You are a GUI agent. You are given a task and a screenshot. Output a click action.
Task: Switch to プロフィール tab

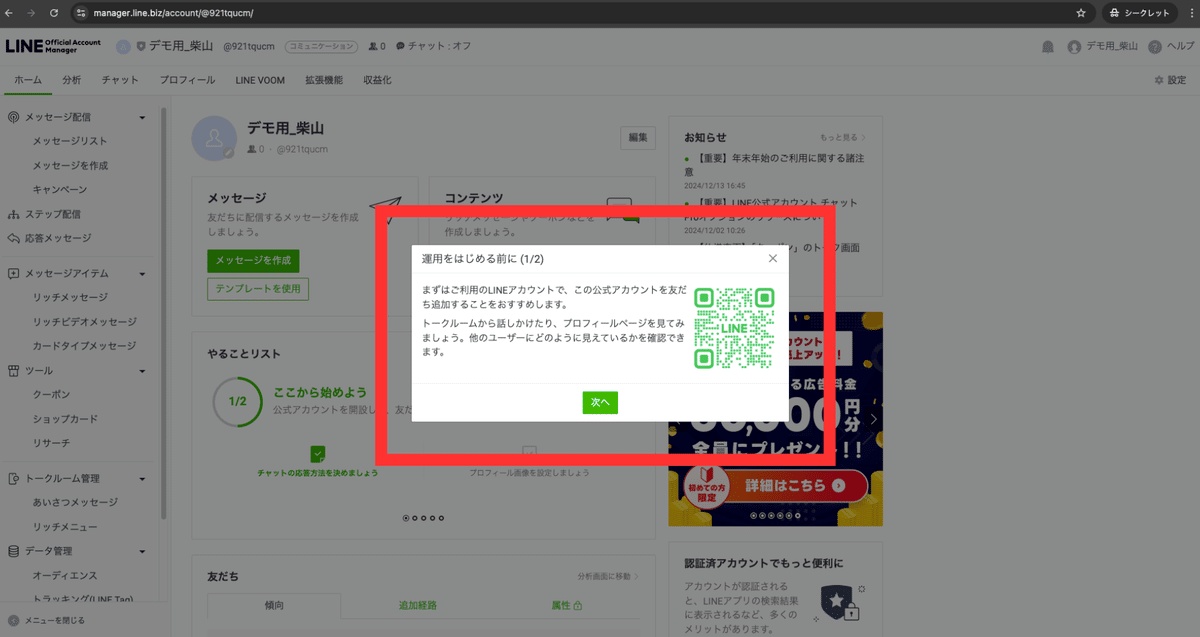[x=187, y=80]
